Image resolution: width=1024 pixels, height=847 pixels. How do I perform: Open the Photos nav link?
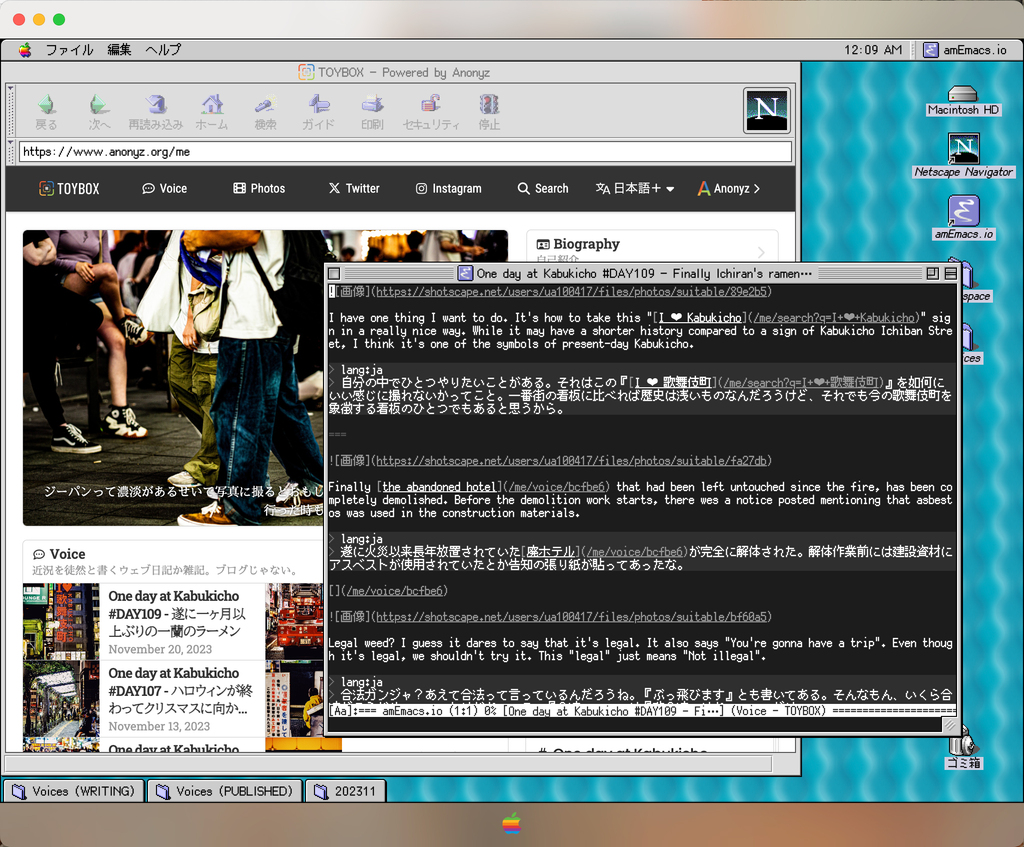[x=259, y=189]
